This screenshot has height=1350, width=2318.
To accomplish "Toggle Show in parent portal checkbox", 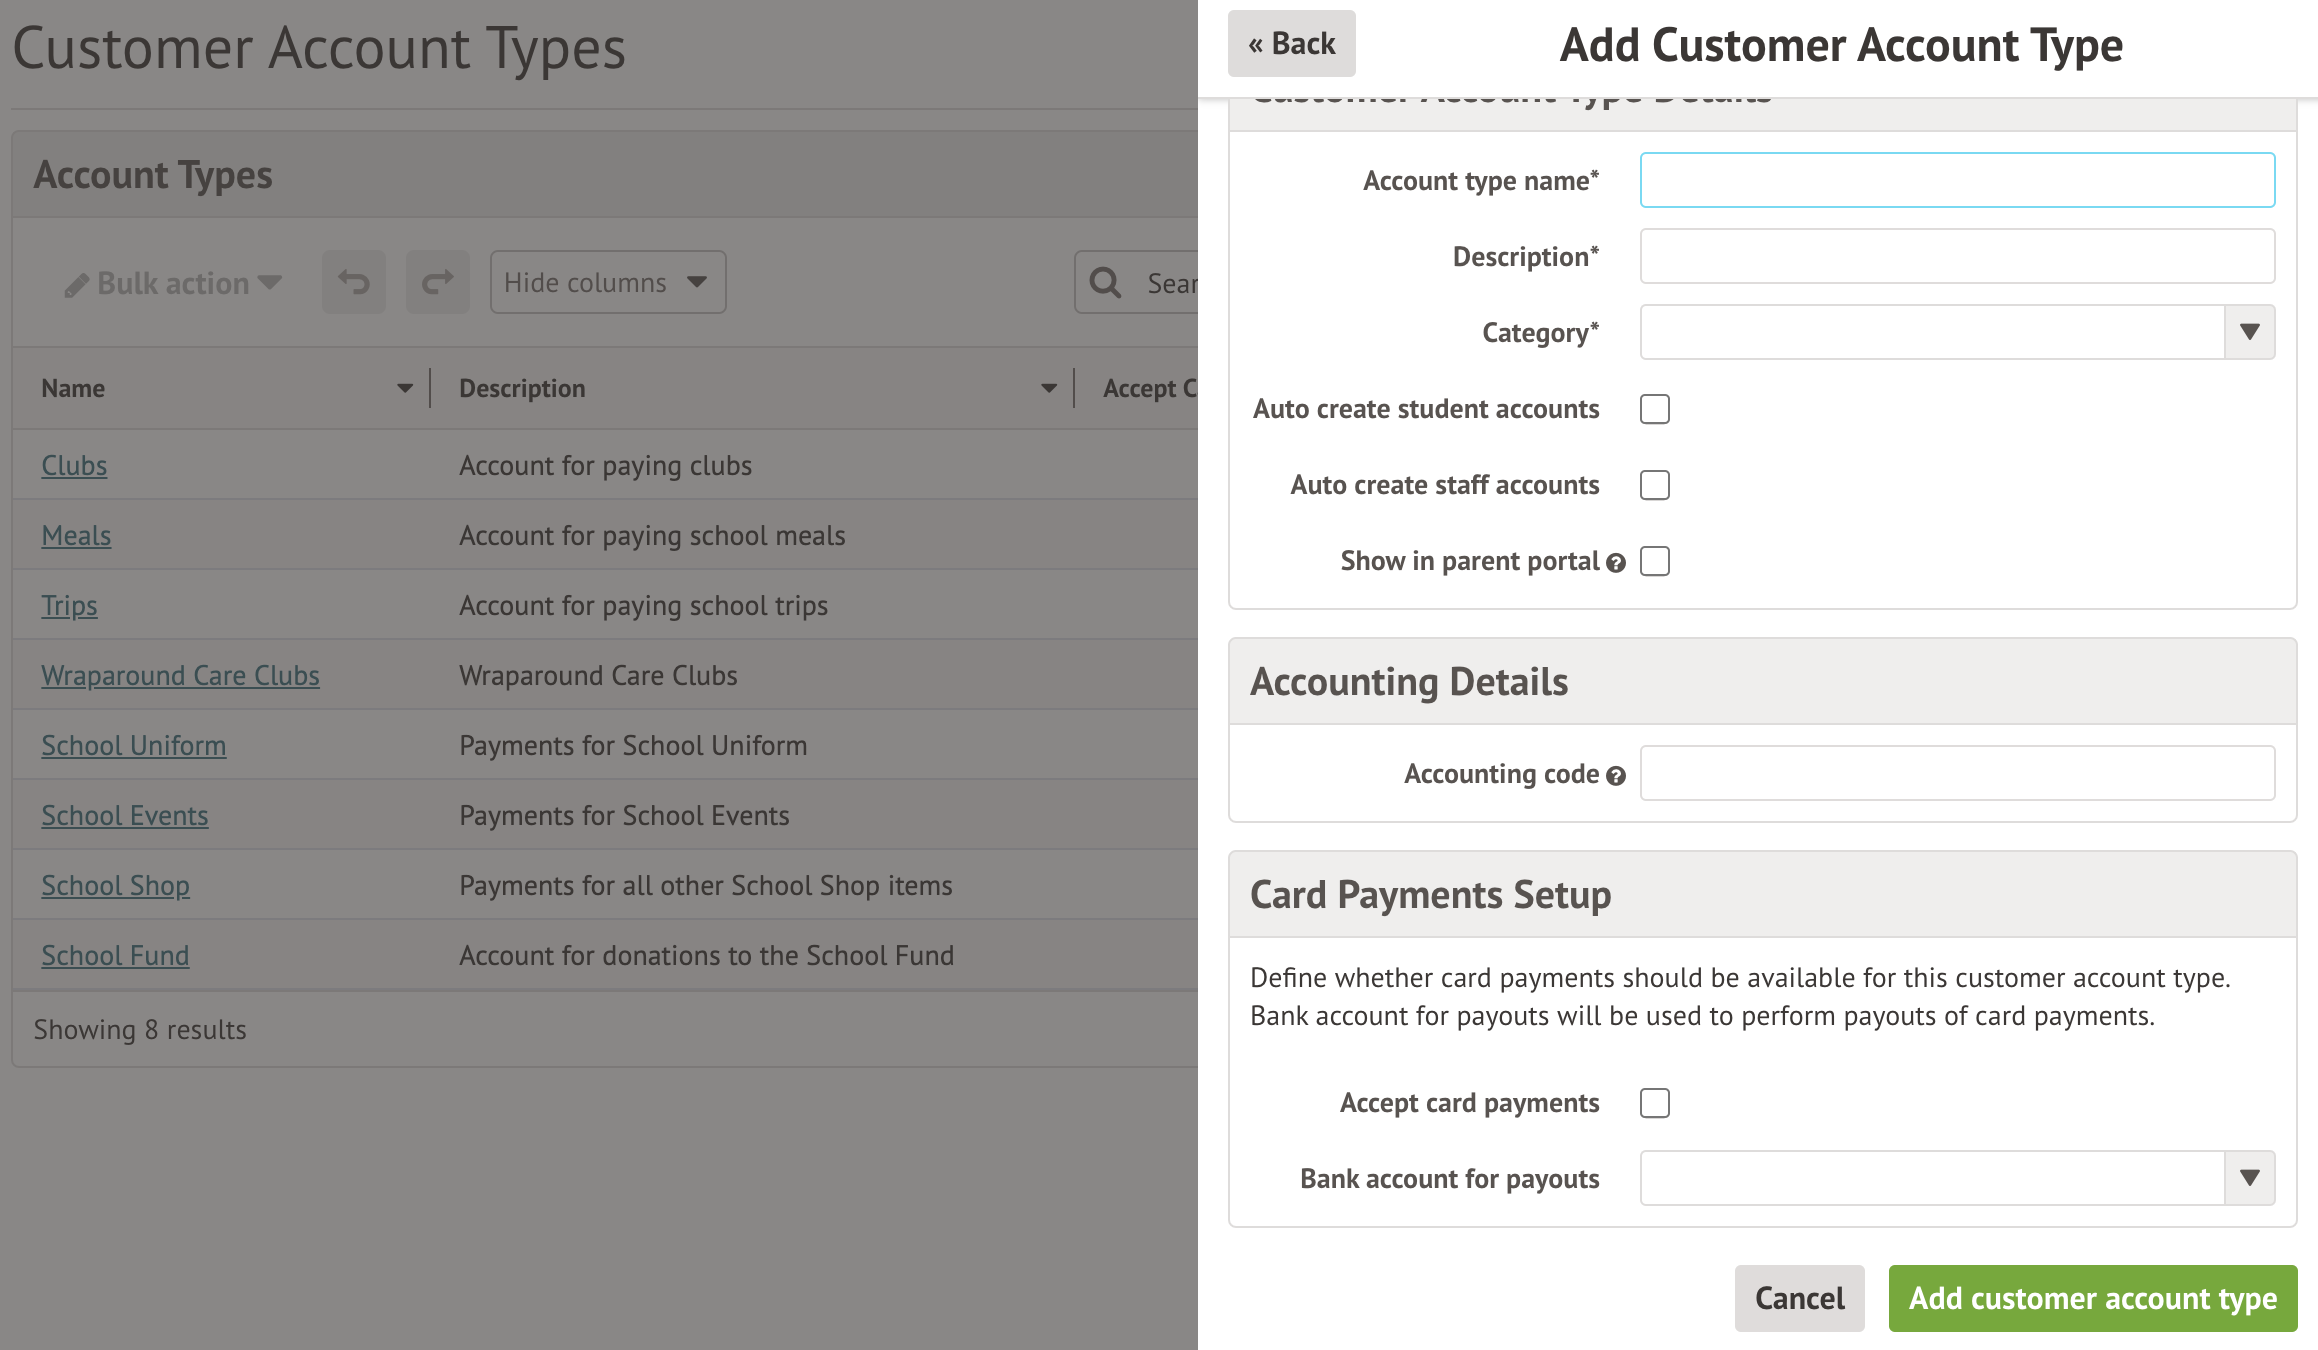I will point(1655,561).
